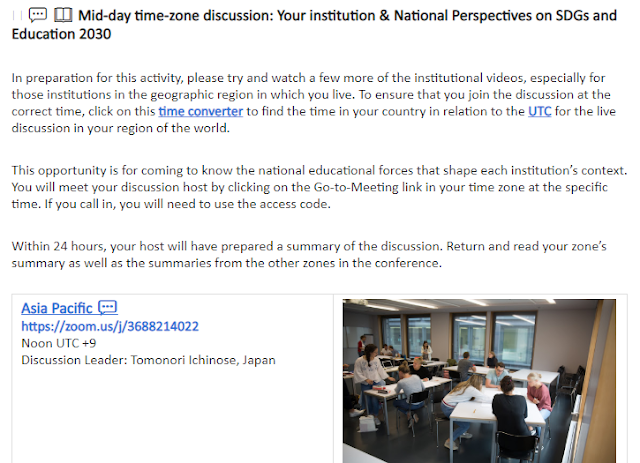640x463 pixels.
Task: Open the discussion icon next to Asia Pacific
Action: [108, 307]
